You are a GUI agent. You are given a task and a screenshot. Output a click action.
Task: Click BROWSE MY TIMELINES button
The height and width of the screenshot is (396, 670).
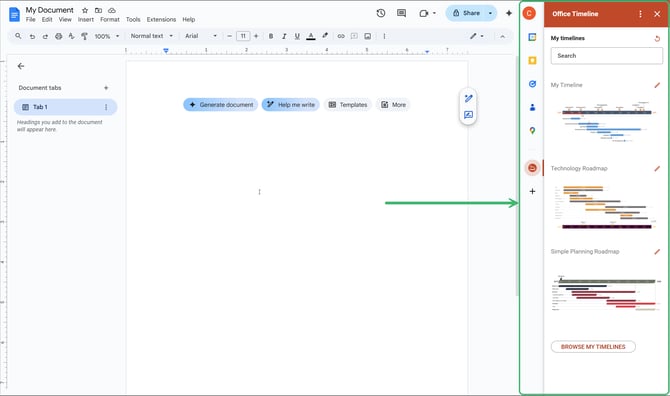point(593,346)
